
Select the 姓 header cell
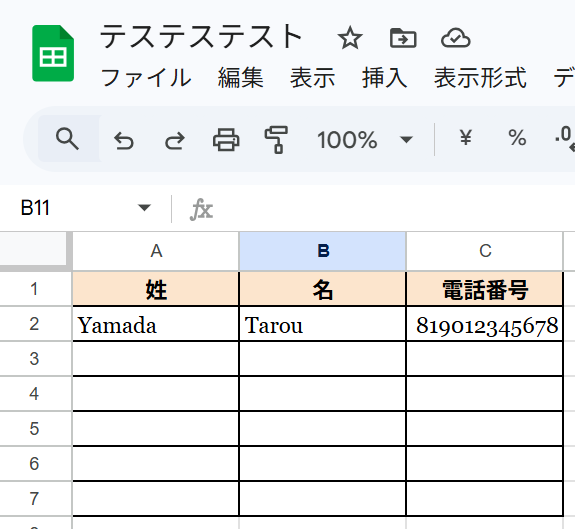click(x=156, y=289)
